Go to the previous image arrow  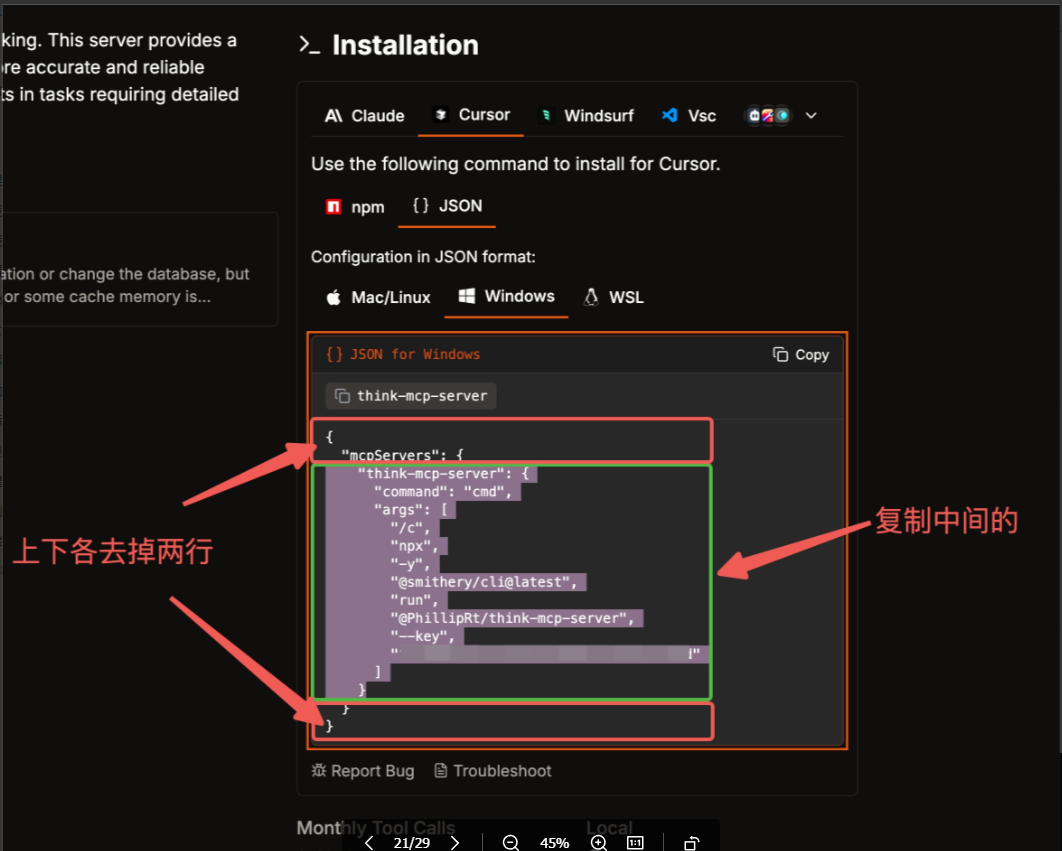tap(369, 843)
